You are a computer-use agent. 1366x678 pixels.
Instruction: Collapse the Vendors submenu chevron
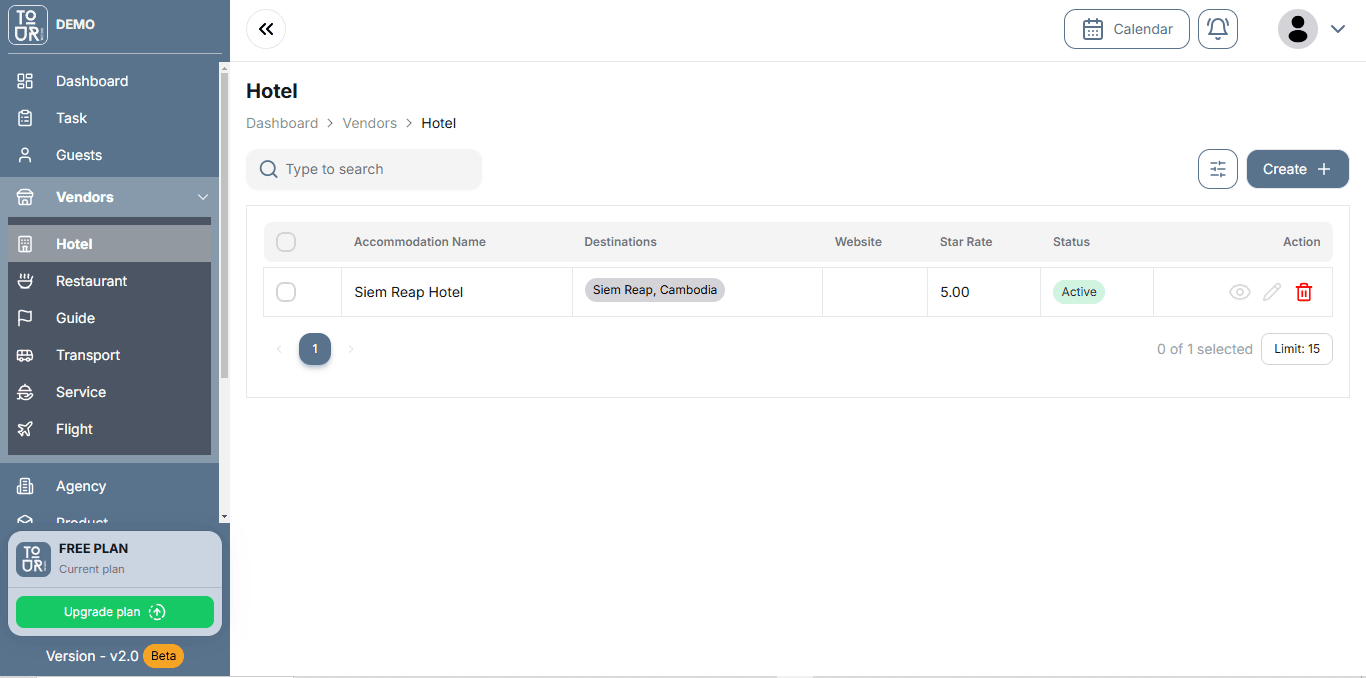coord(203,196)
